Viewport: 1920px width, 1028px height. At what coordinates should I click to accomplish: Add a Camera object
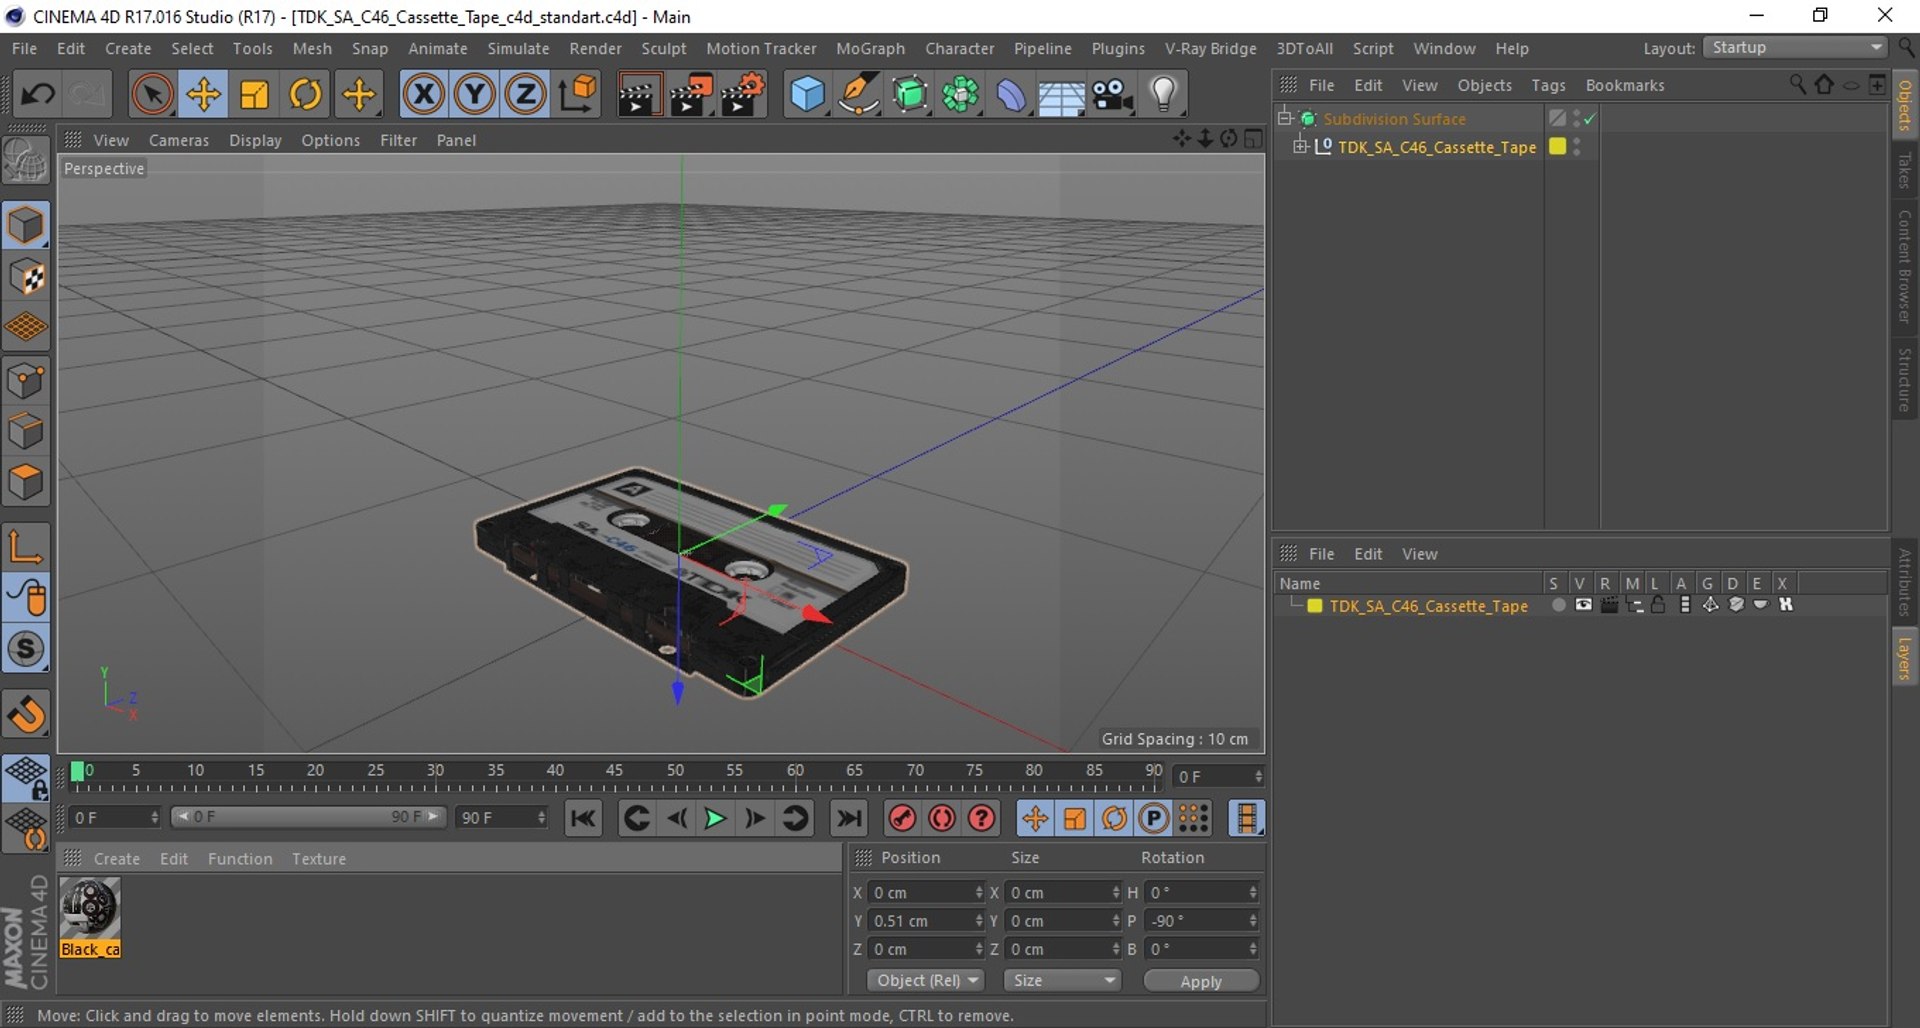click(1112, 95)
